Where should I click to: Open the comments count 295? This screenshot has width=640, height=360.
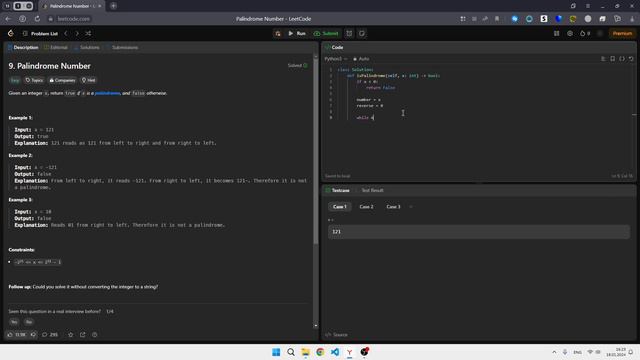pyautogui.click(x=50, y=335)
